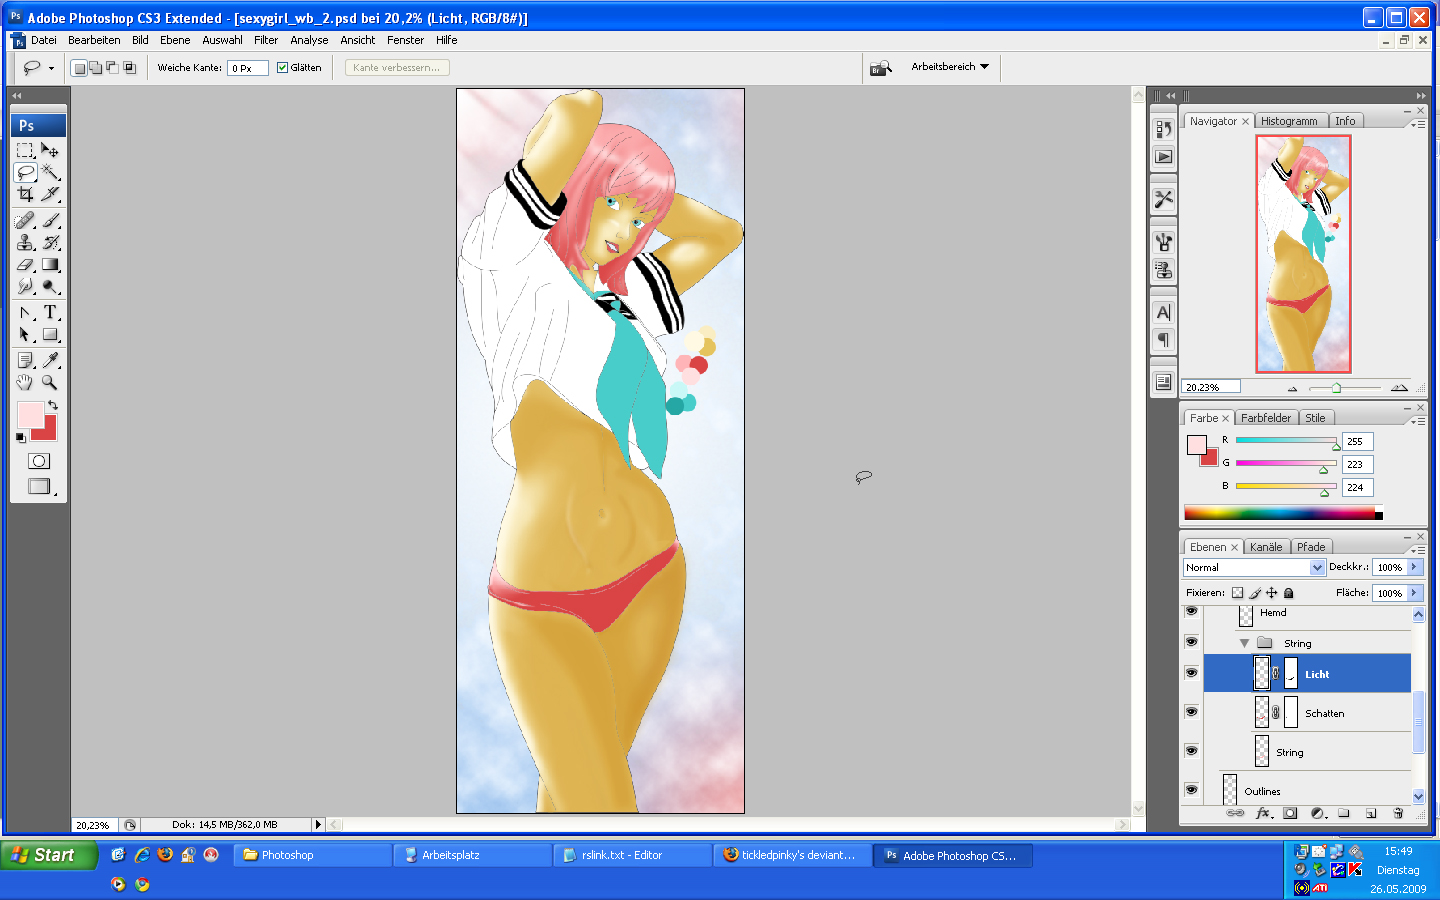The height and width of the screenshot is (900, 1440).
Task: Open the Auswahl menu
Action: 222,40
